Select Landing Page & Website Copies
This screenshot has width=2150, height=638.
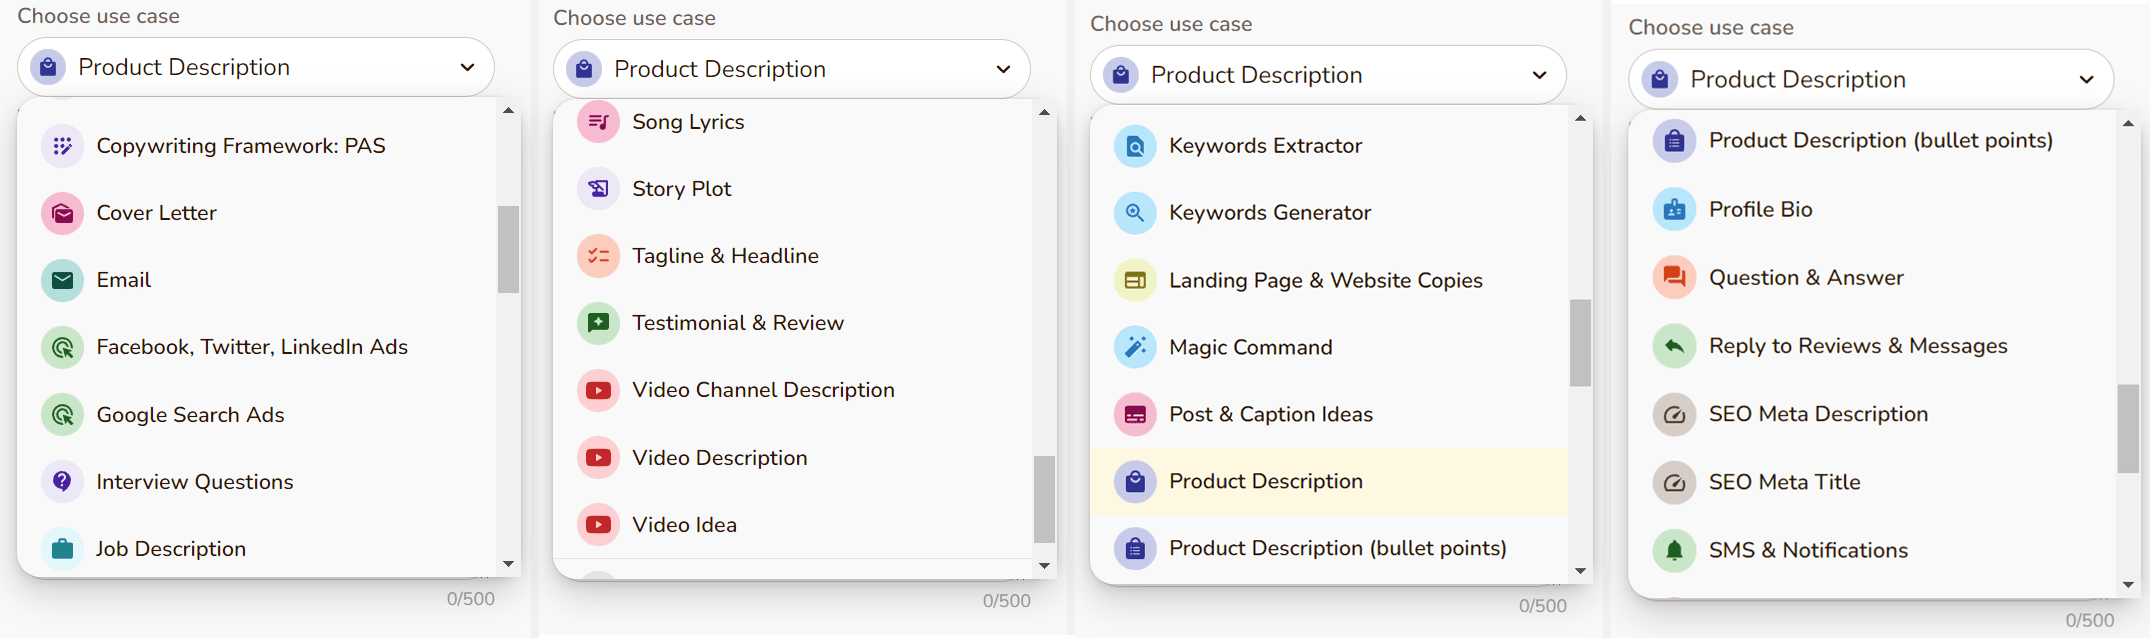(x=1325, y=281)
